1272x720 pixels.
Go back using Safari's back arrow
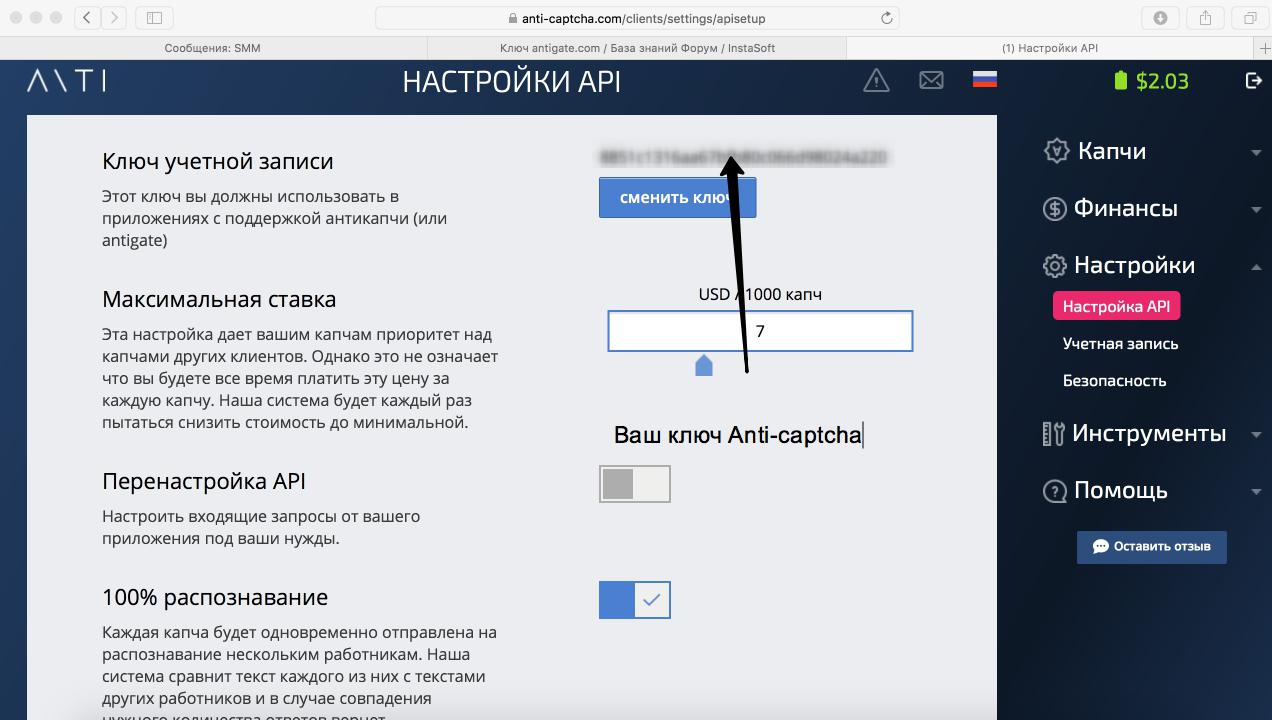point(87,17)
